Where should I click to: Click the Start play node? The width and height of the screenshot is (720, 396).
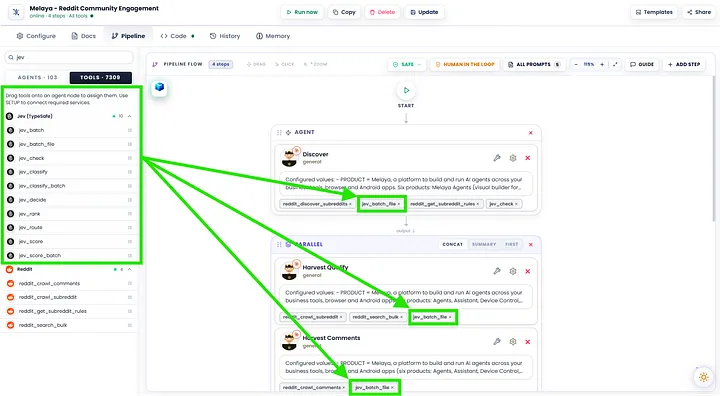pos(406,91)
